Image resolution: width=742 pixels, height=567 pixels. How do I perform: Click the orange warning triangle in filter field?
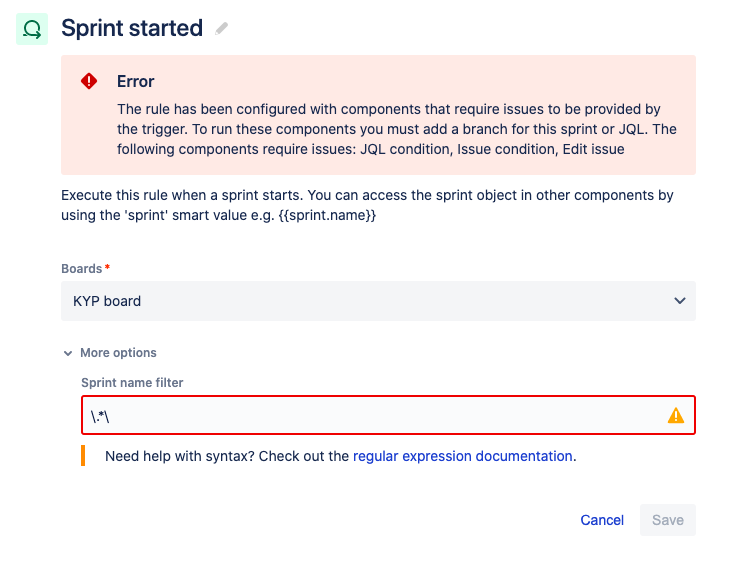676,416
